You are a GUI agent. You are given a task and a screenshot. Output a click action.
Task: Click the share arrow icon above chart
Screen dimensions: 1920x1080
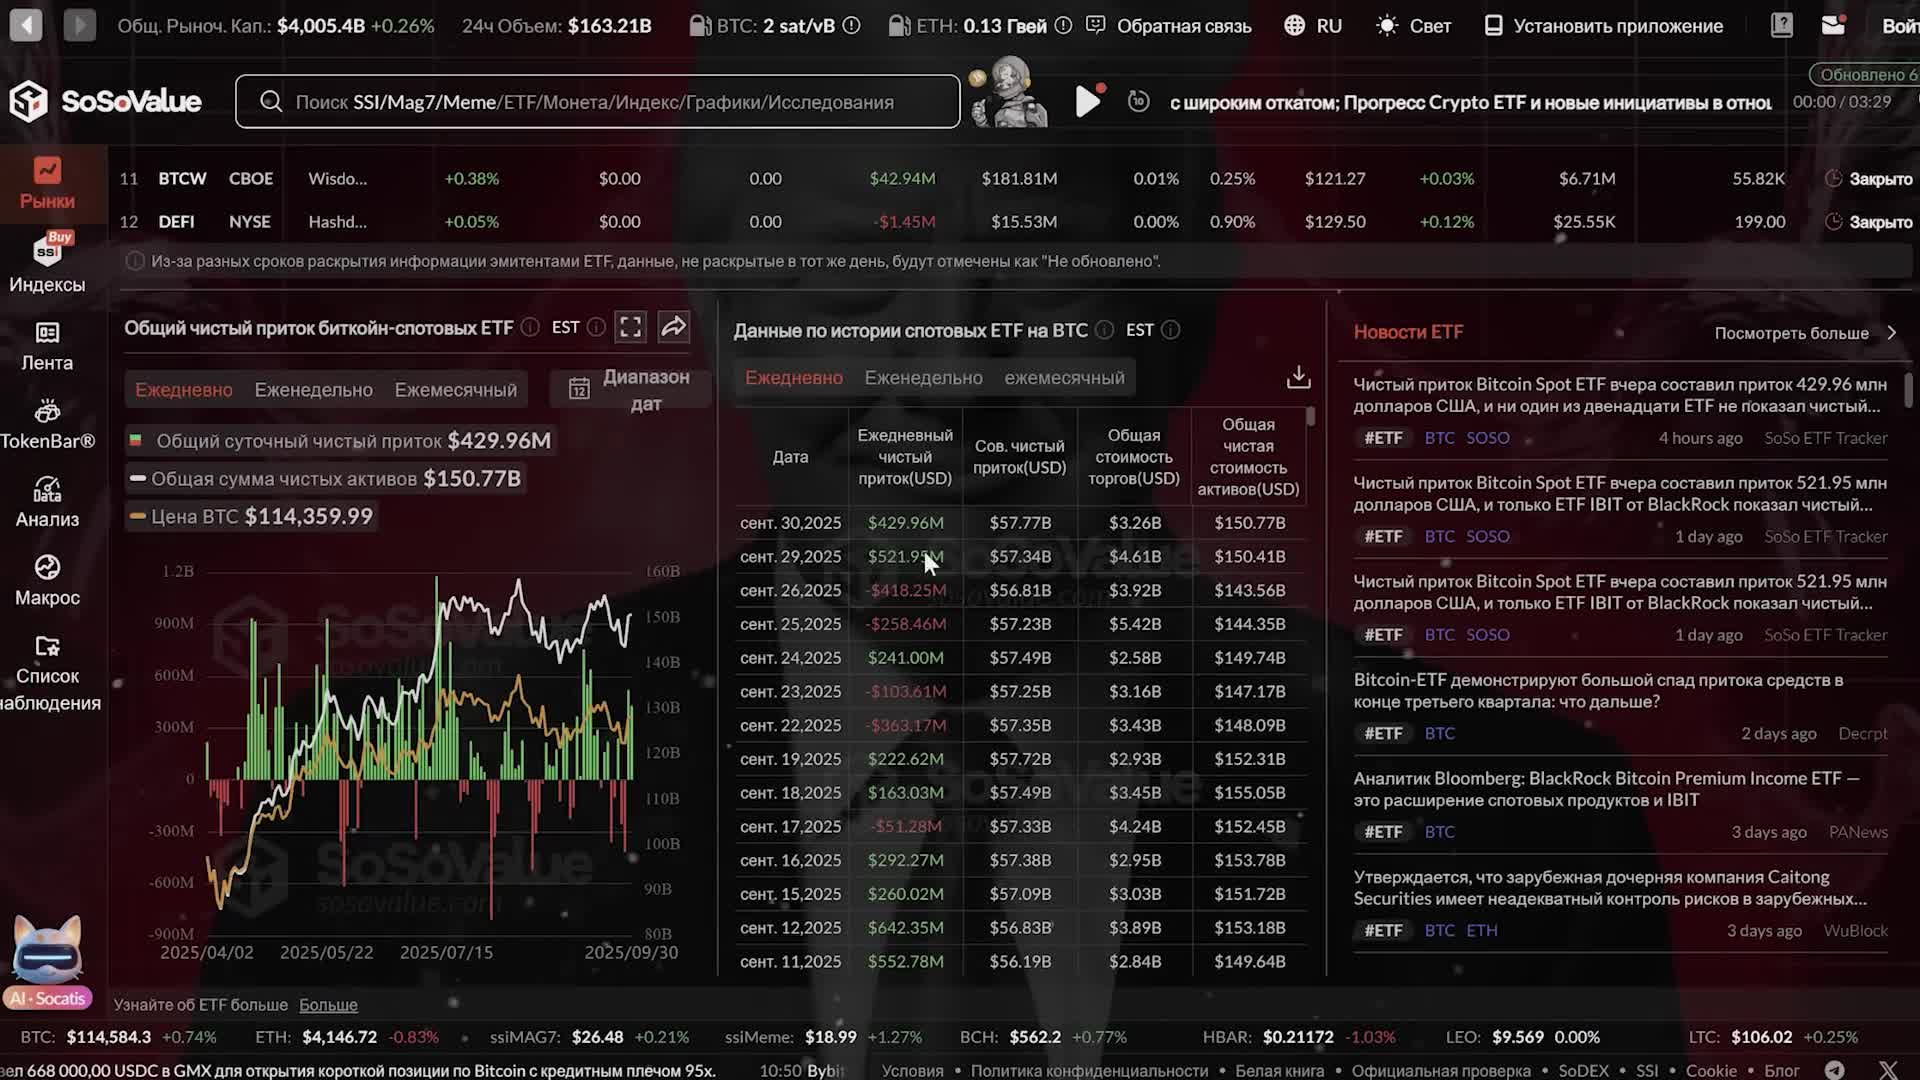[674, 327]
